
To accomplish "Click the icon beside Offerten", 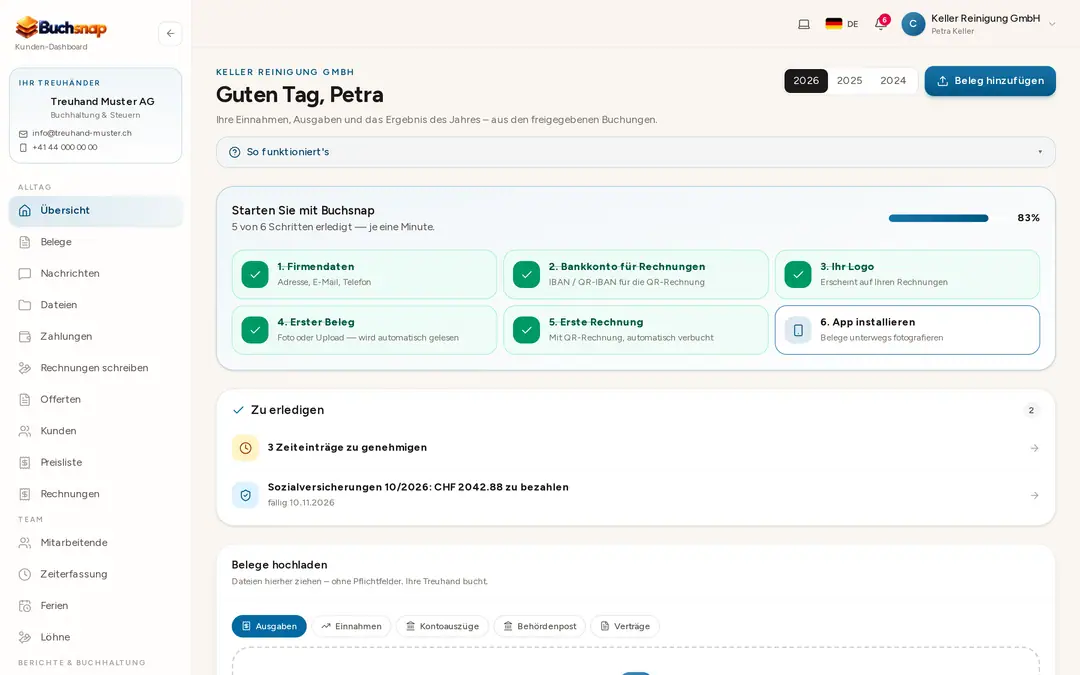I will (x=25, y=399).
